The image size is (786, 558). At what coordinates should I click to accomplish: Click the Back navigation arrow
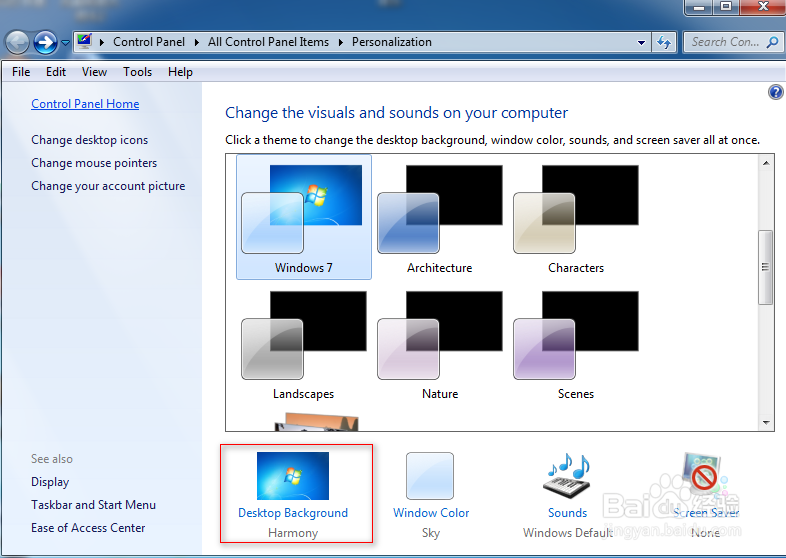coord(18,42)
